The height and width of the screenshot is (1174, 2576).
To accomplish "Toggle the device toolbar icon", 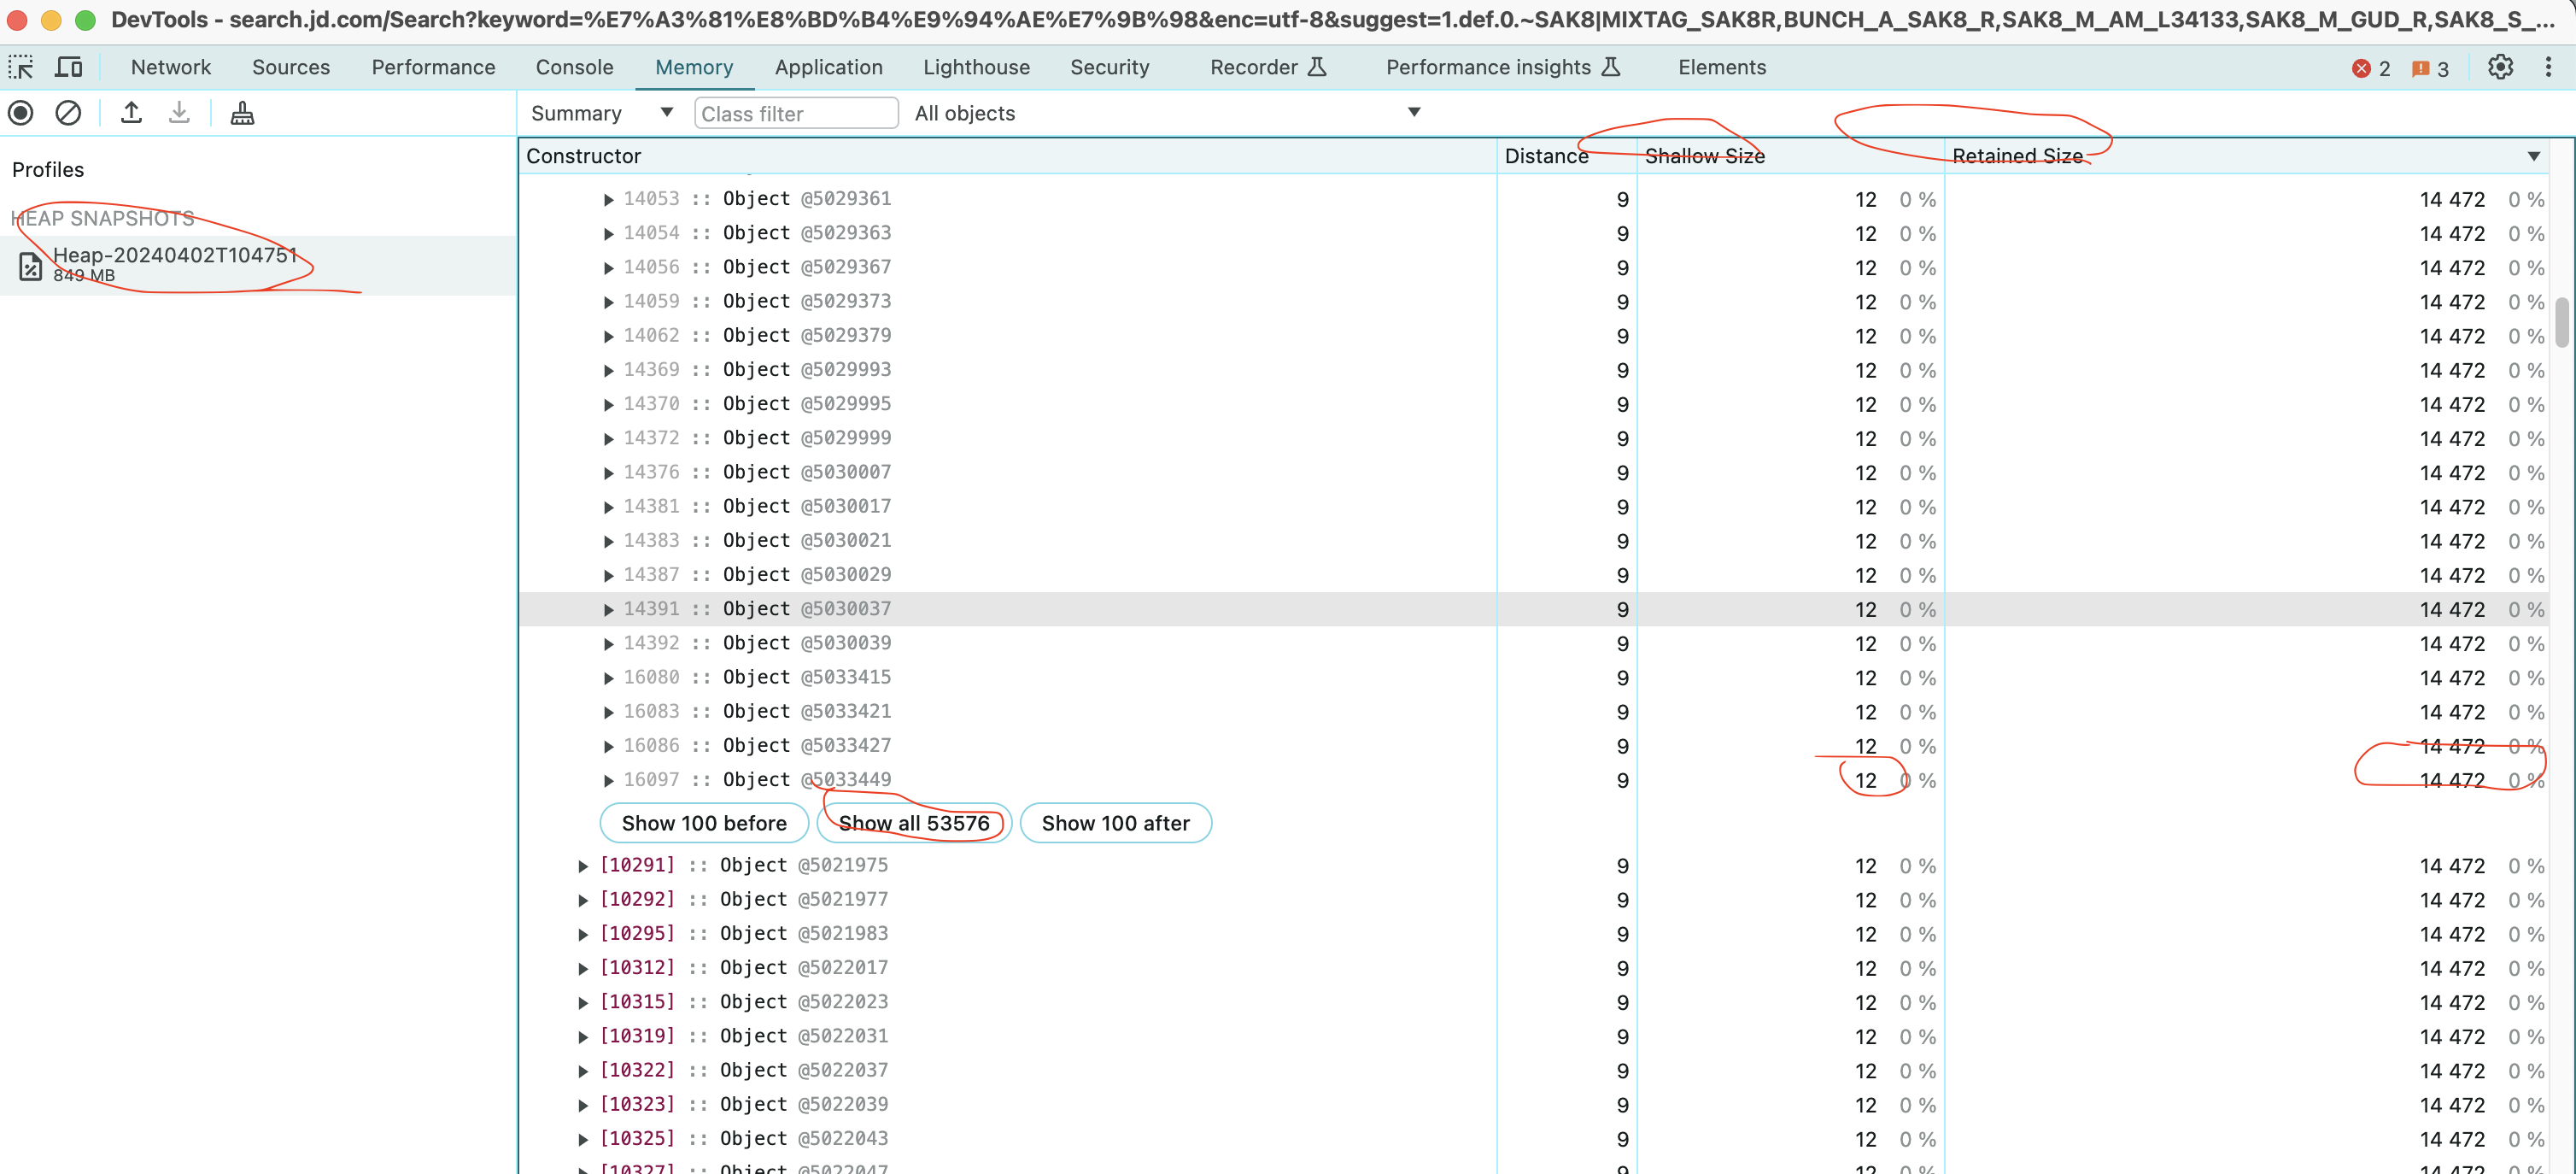I will pyautogui.click(x=68, y=67).
